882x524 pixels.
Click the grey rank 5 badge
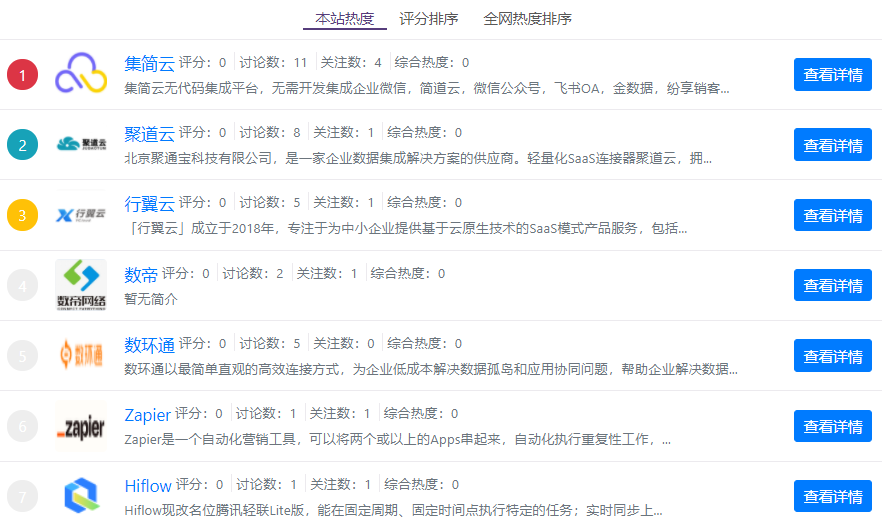coord(22,356)
